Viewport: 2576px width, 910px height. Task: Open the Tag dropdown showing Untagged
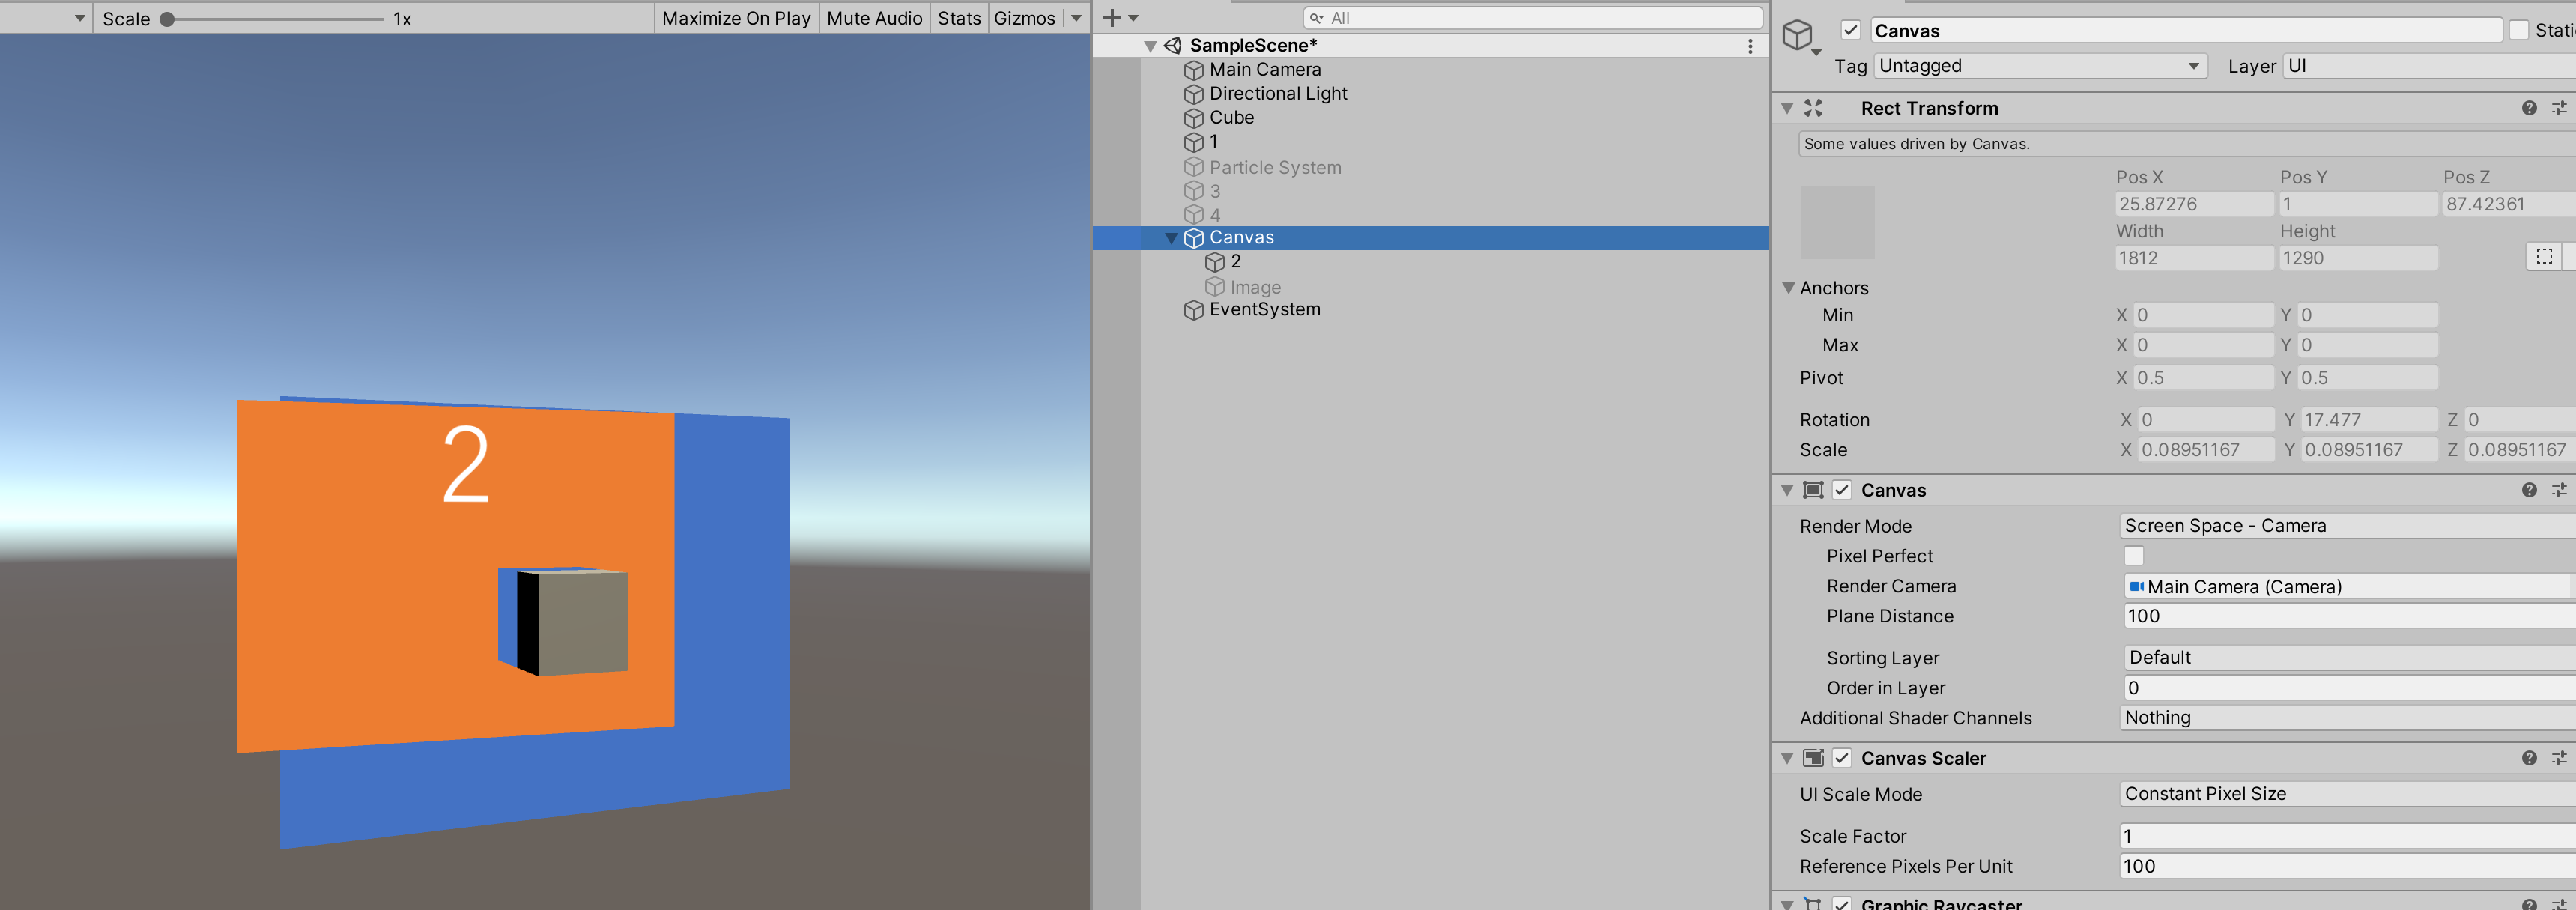(2038, 65)
